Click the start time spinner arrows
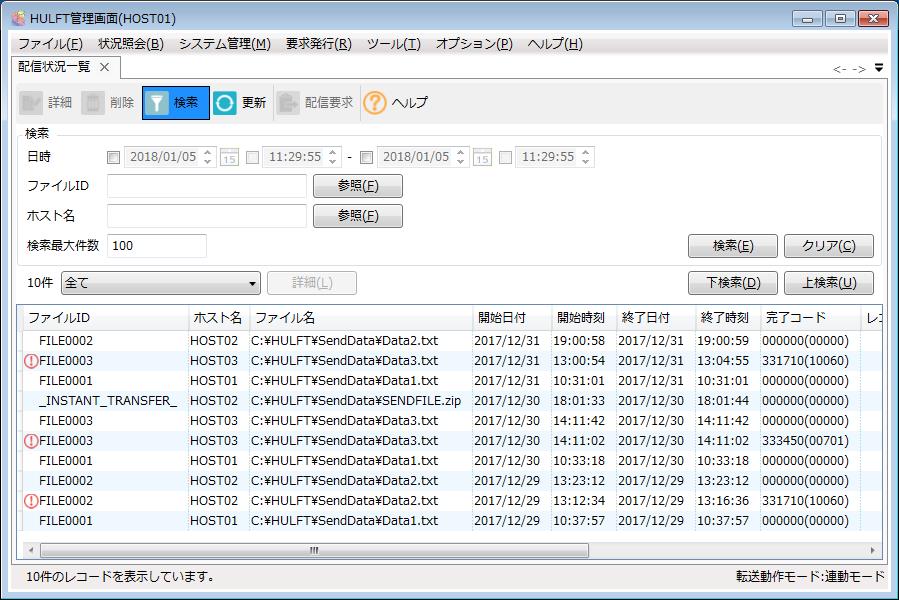 (333, 157)
